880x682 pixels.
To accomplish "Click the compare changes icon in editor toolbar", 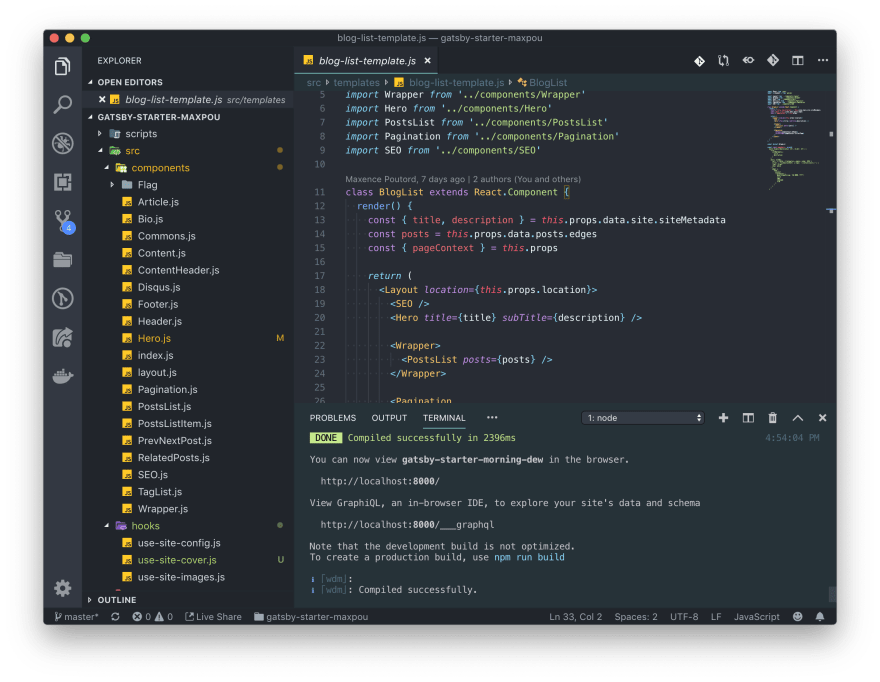I will (x=723, y=61).
